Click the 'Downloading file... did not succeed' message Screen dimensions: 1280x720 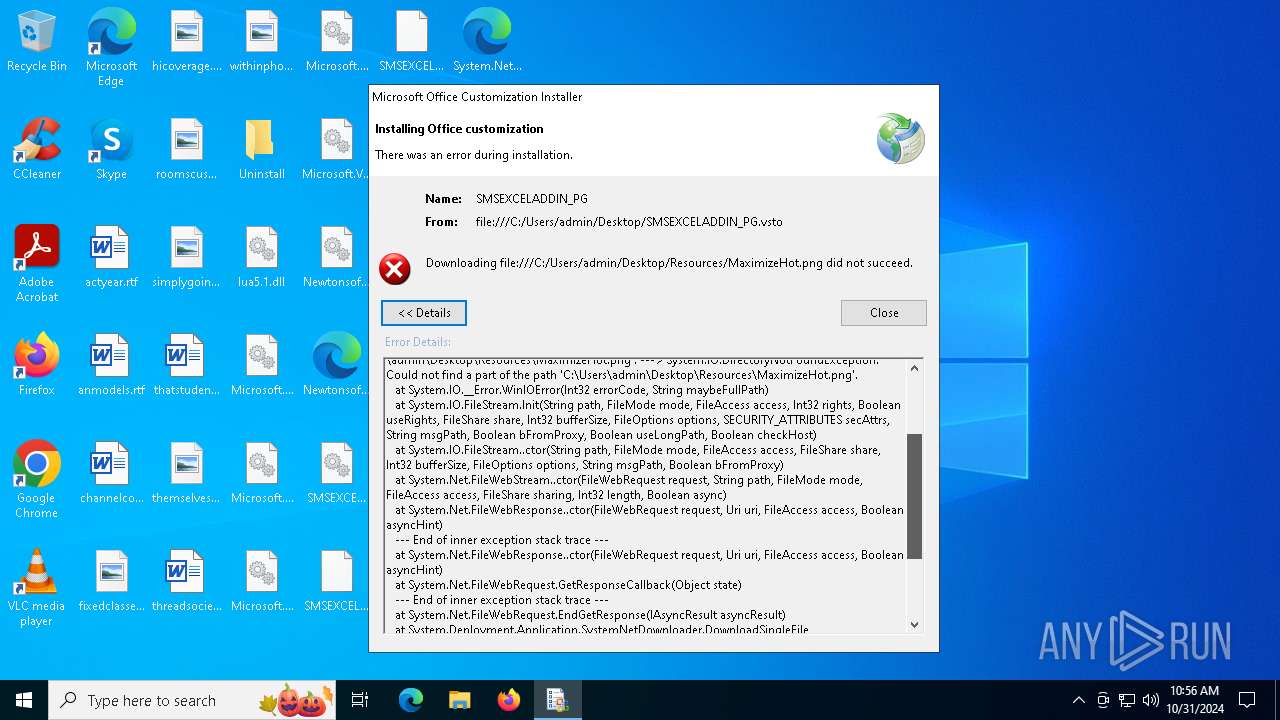(669, 263)
